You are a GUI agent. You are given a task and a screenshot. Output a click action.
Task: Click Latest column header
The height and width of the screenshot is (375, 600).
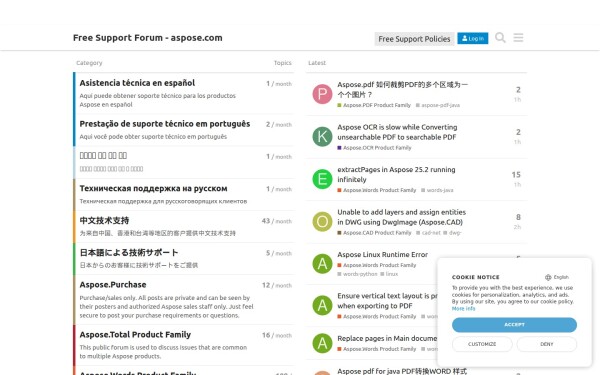click(317, 63)
